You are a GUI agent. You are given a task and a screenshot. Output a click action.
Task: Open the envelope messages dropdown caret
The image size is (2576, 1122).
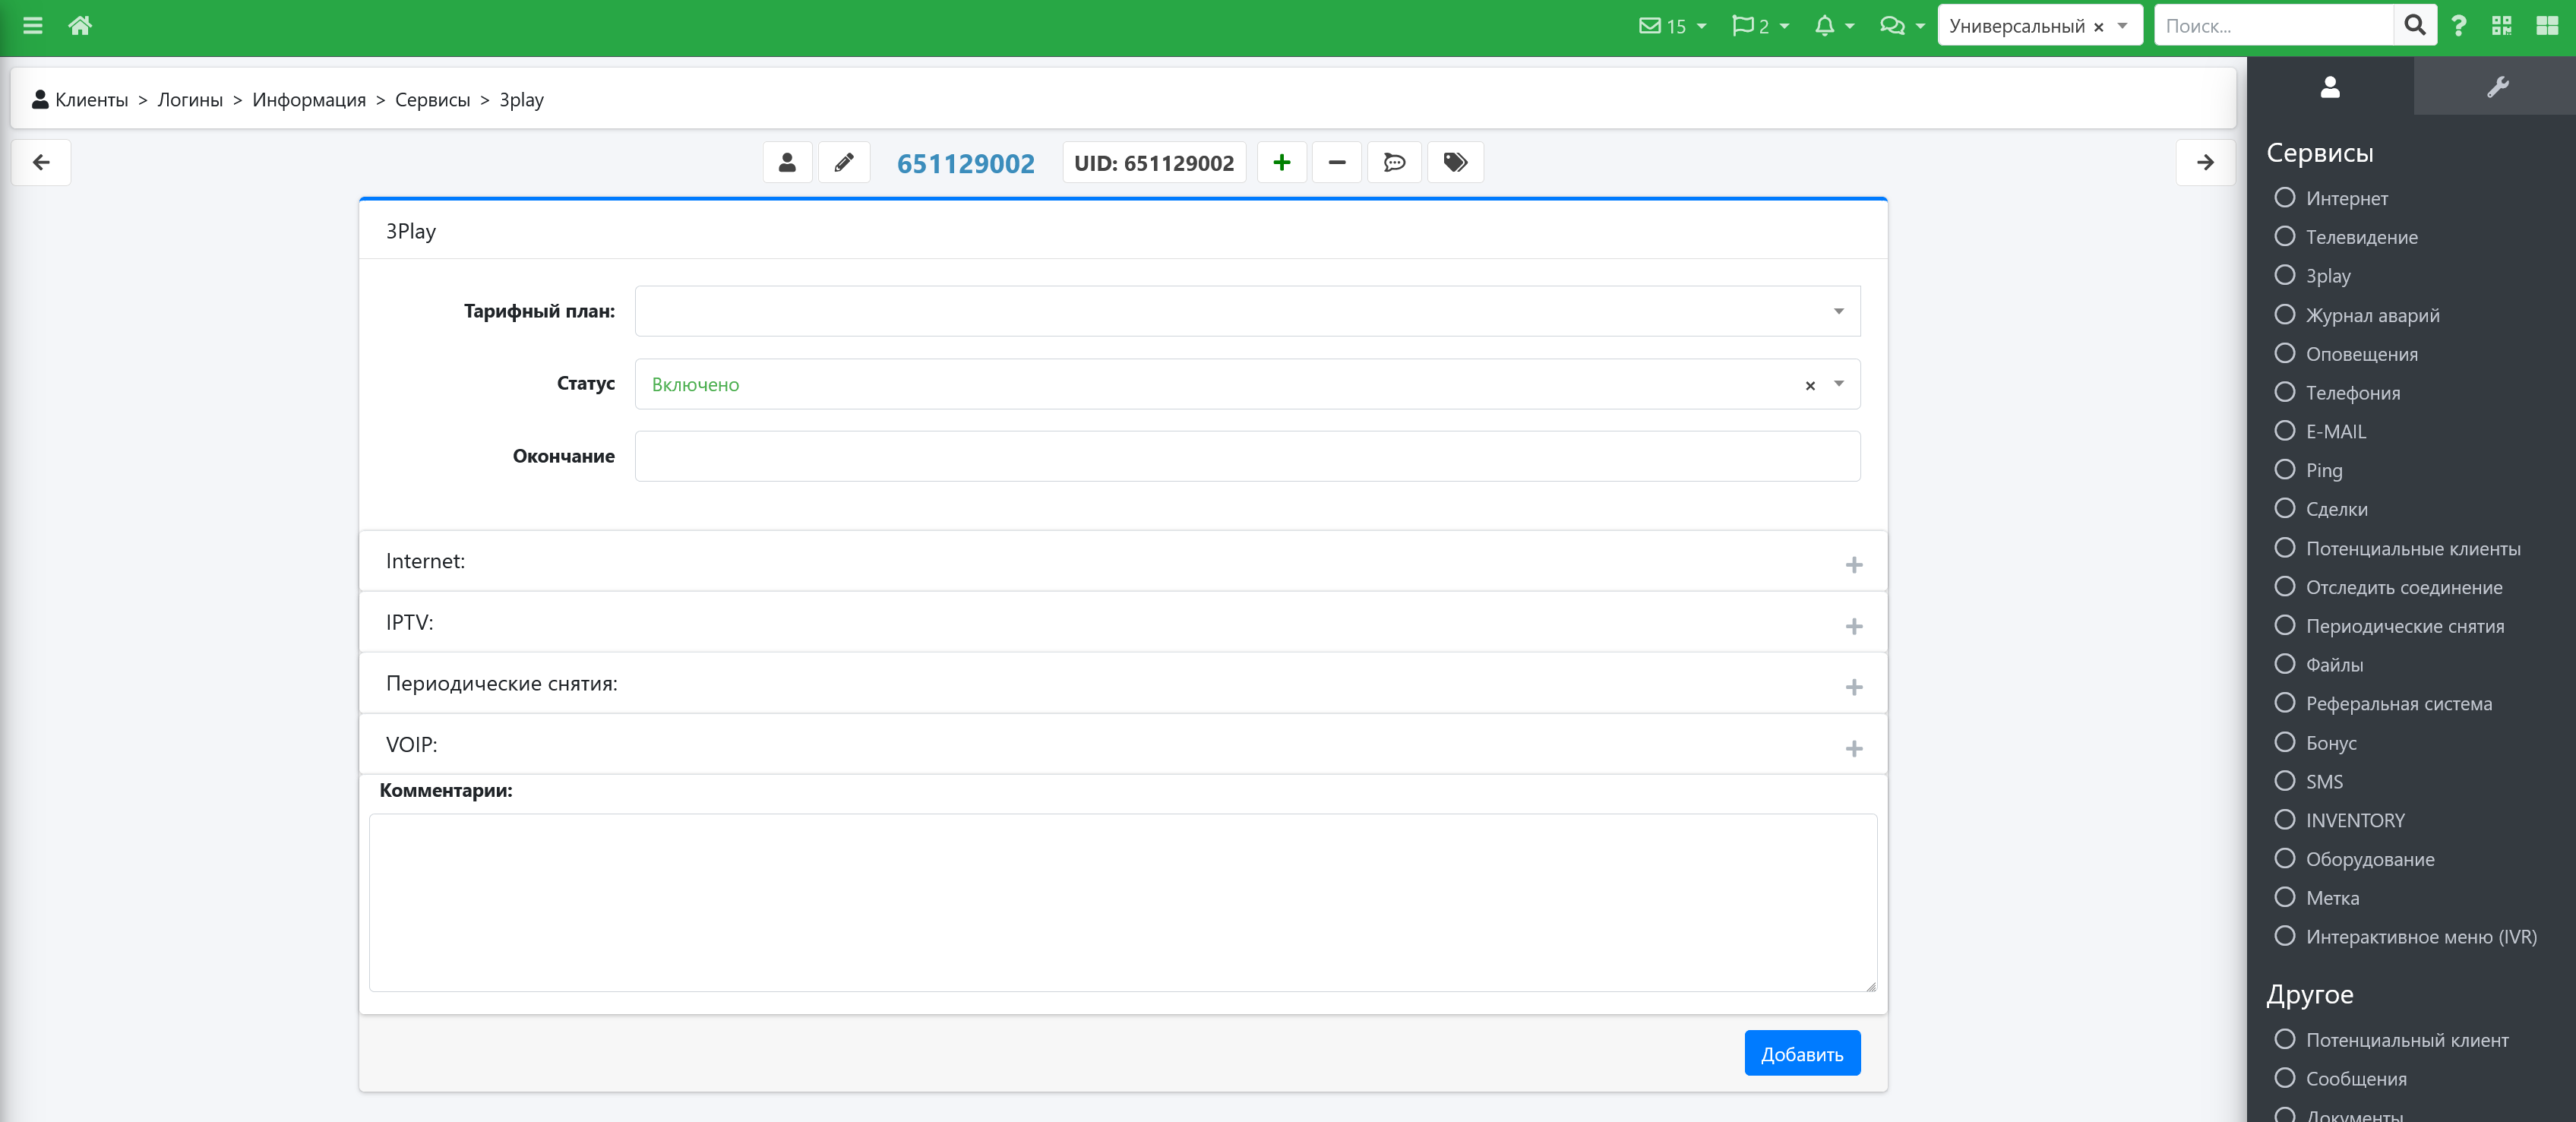[1701, 27]
